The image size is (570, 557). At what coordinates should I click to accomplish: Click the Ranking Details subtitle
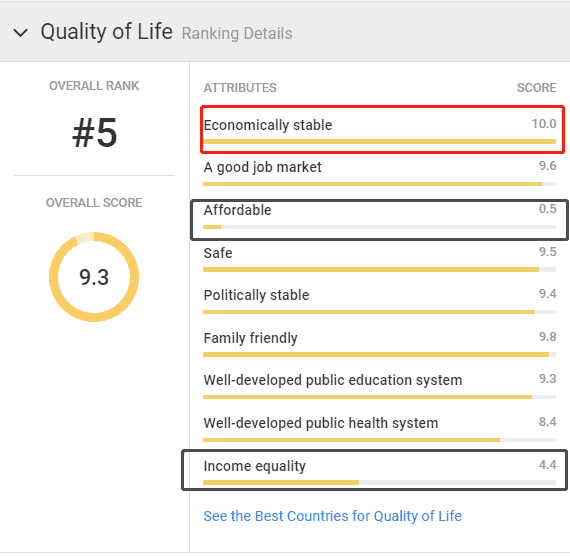[x=237, y=33]
